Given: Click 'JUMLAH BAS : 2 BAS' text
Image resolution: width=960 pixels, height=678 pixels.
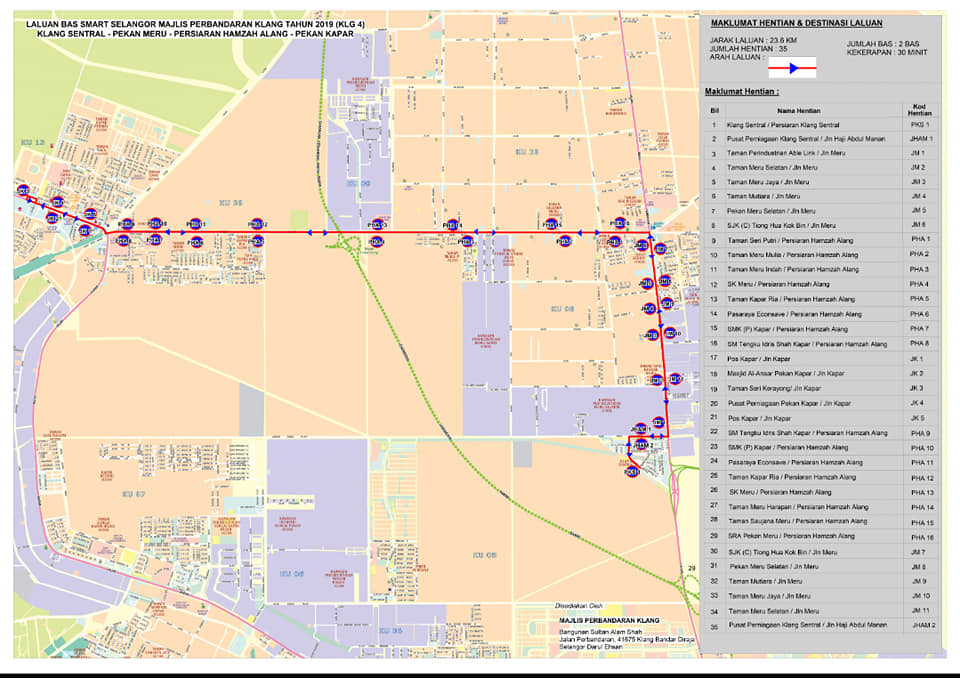Looking at the screenshot, I should coord(883,44).
